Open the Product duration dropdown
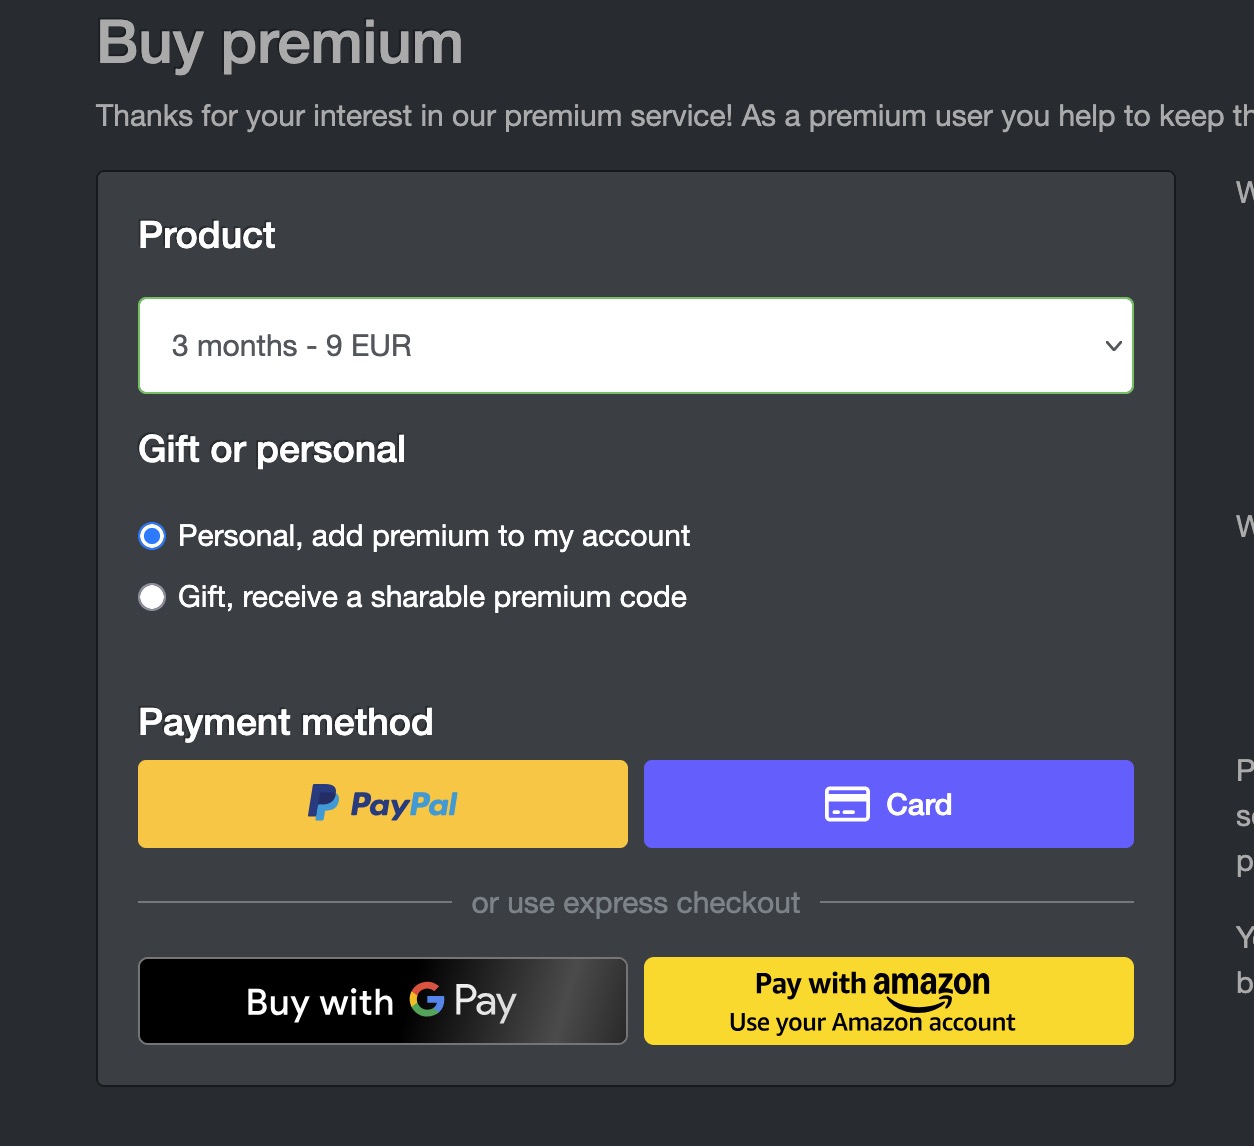This screenshot has width=1254, height=1146. (636, 346)
